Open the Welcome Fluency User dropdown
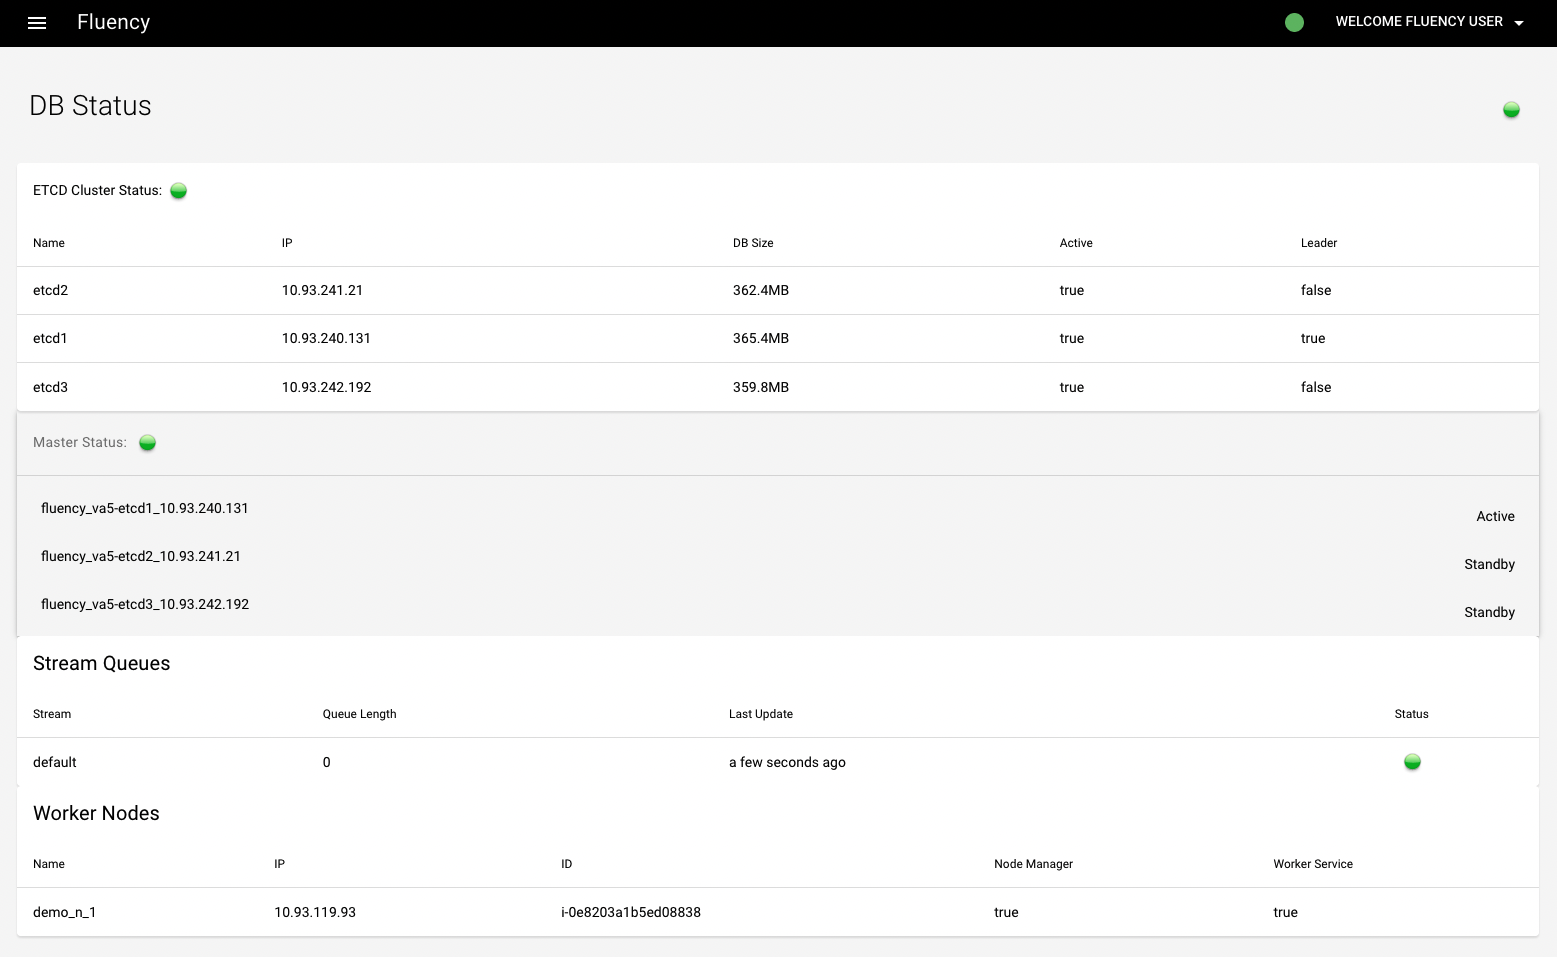Screen dimensions: 1557x957 [x=1429, y=22]
